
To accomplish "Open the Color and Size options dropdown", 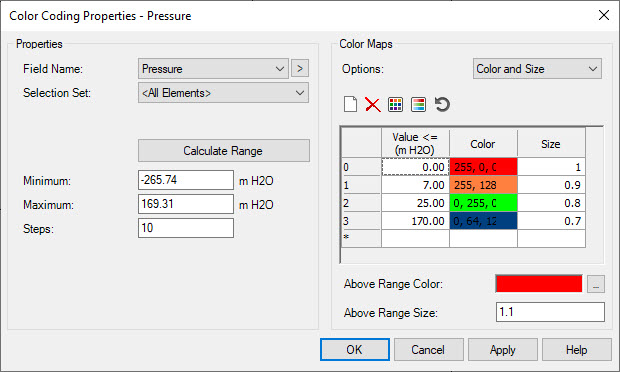I will click(537, 69).
